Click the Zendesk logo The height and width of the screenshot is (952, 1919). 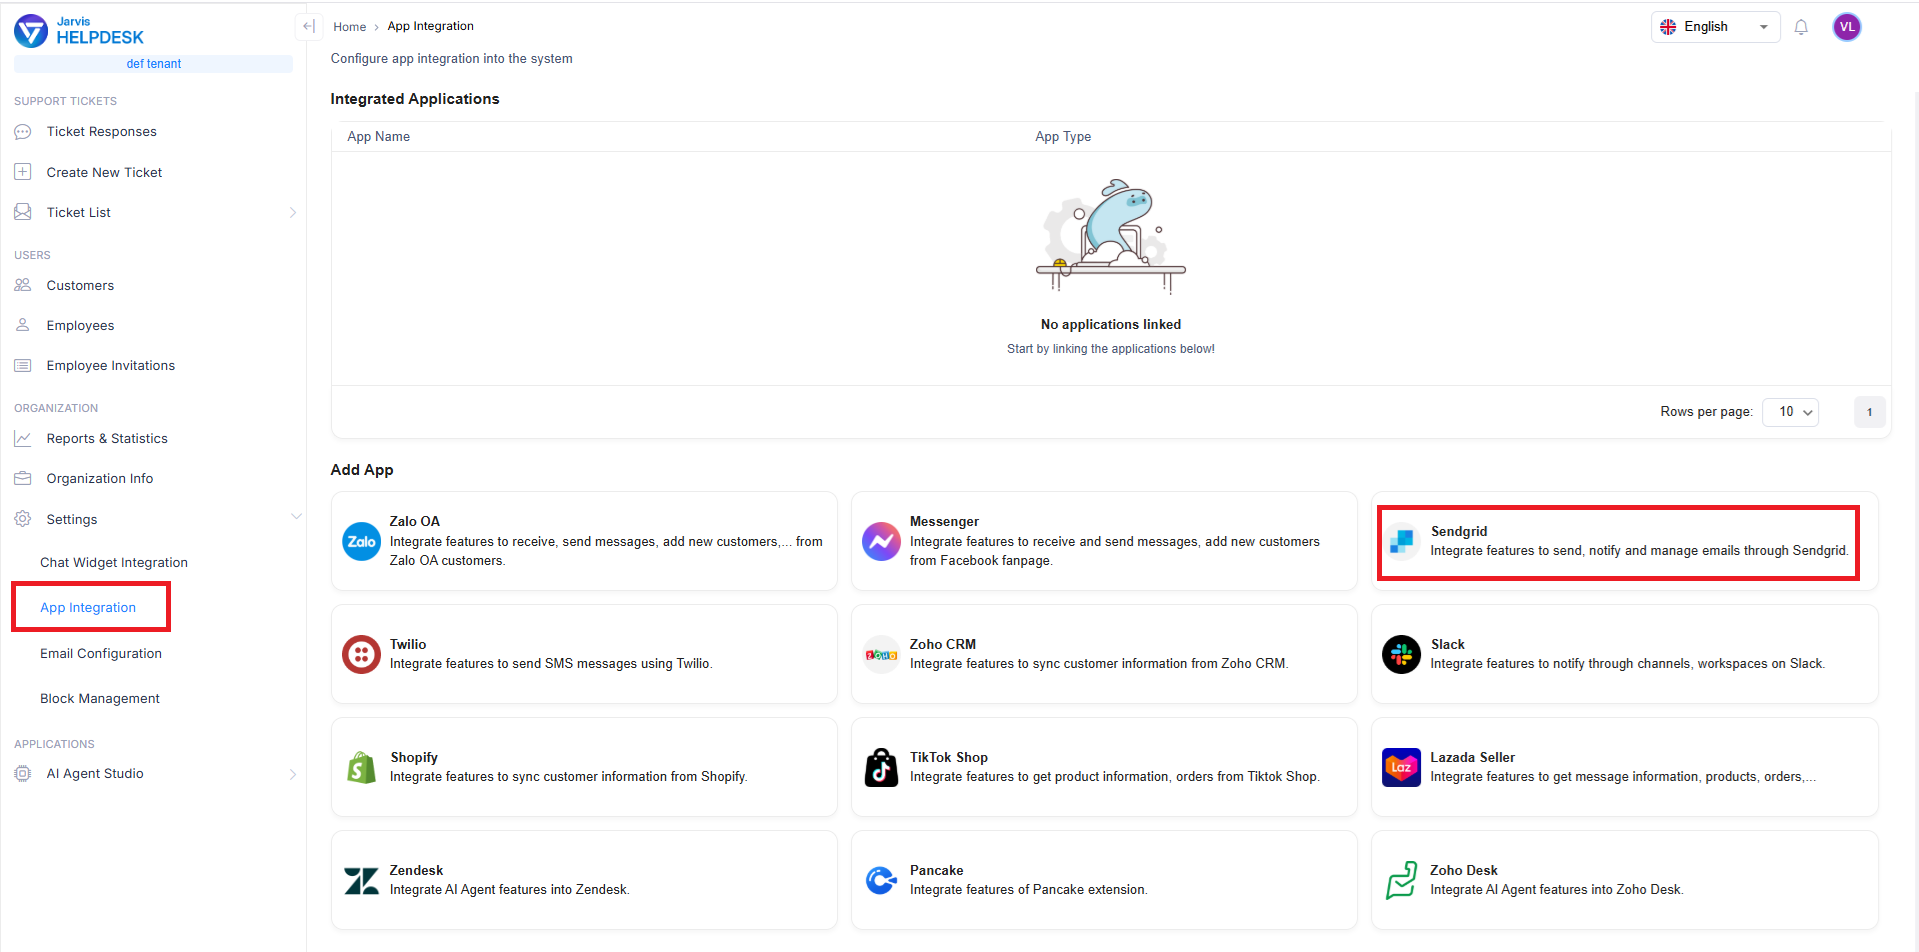[x=361, y=880]
